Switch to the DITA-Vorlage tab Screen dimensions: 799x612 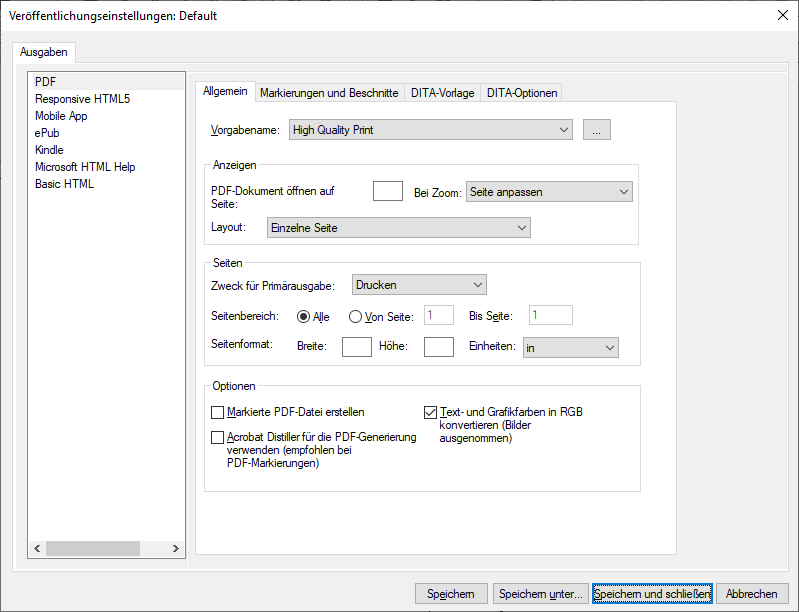pos(443,93)
